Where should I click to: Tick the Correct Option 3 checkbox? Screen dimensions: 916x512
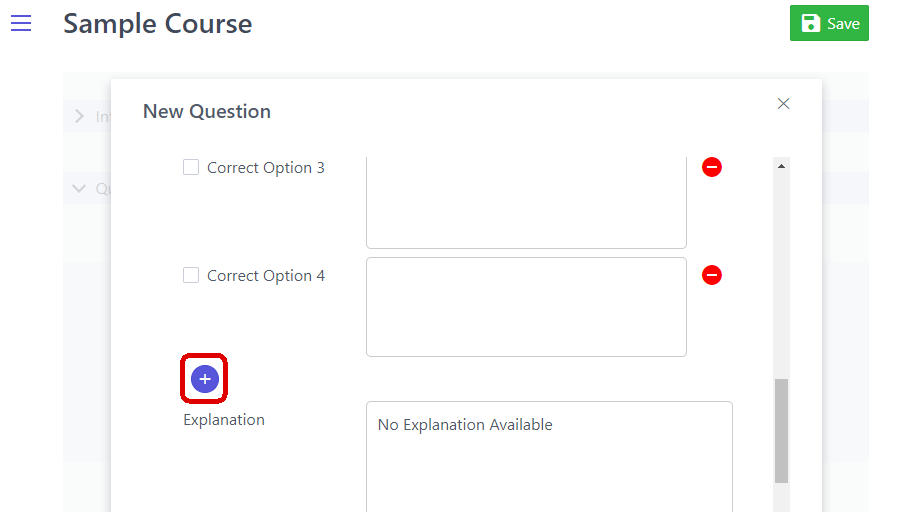tap(191, 168)
